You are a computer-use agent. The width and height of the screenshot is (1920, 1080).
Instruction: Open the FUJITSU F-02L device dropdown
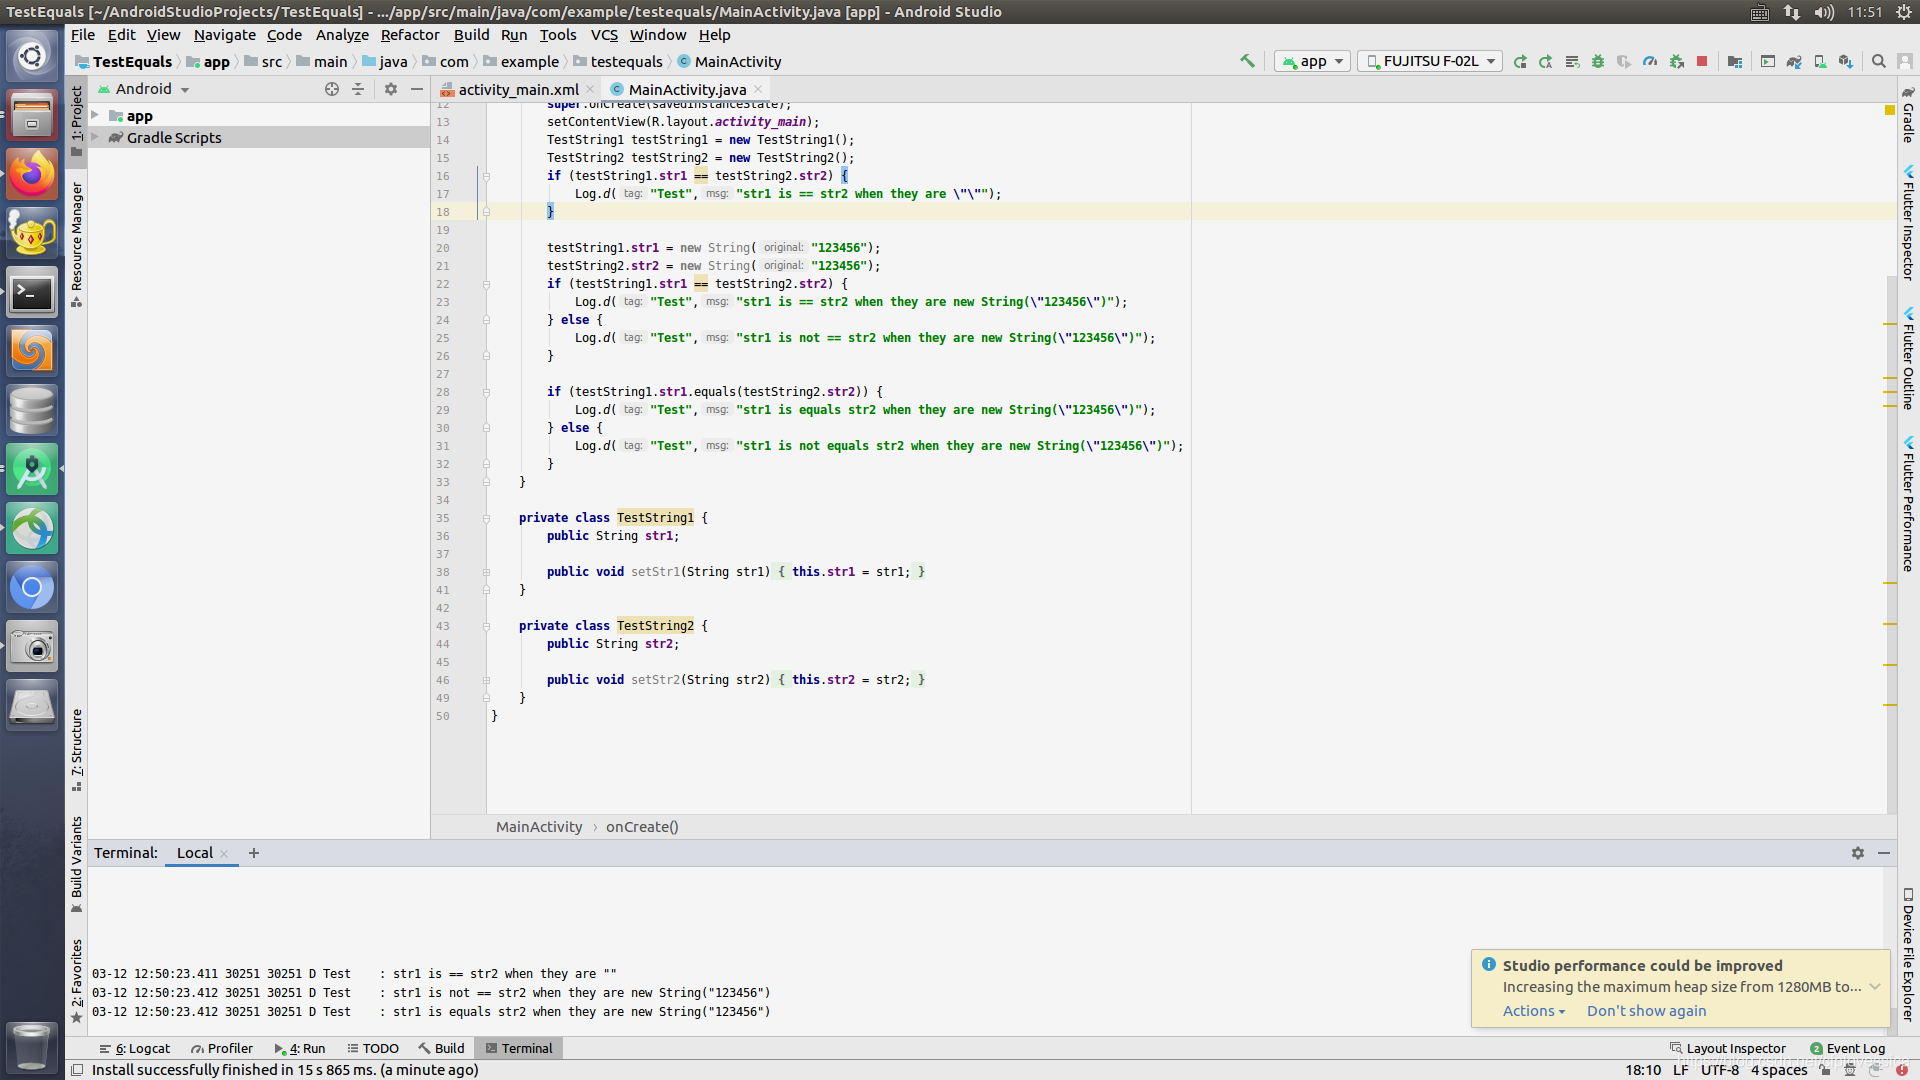pyautogui.click(x=1430, y=62)
